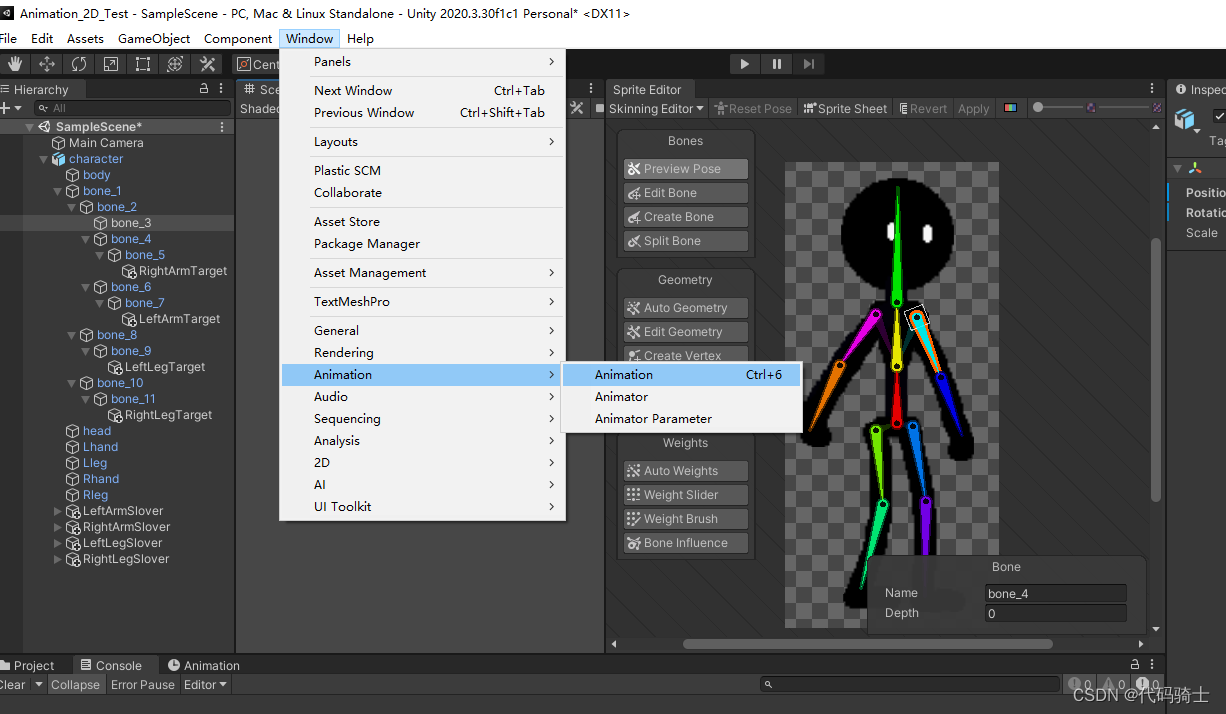Select the Rect tool in the toolbar
Screen dimensions: 1226x714
143,64
